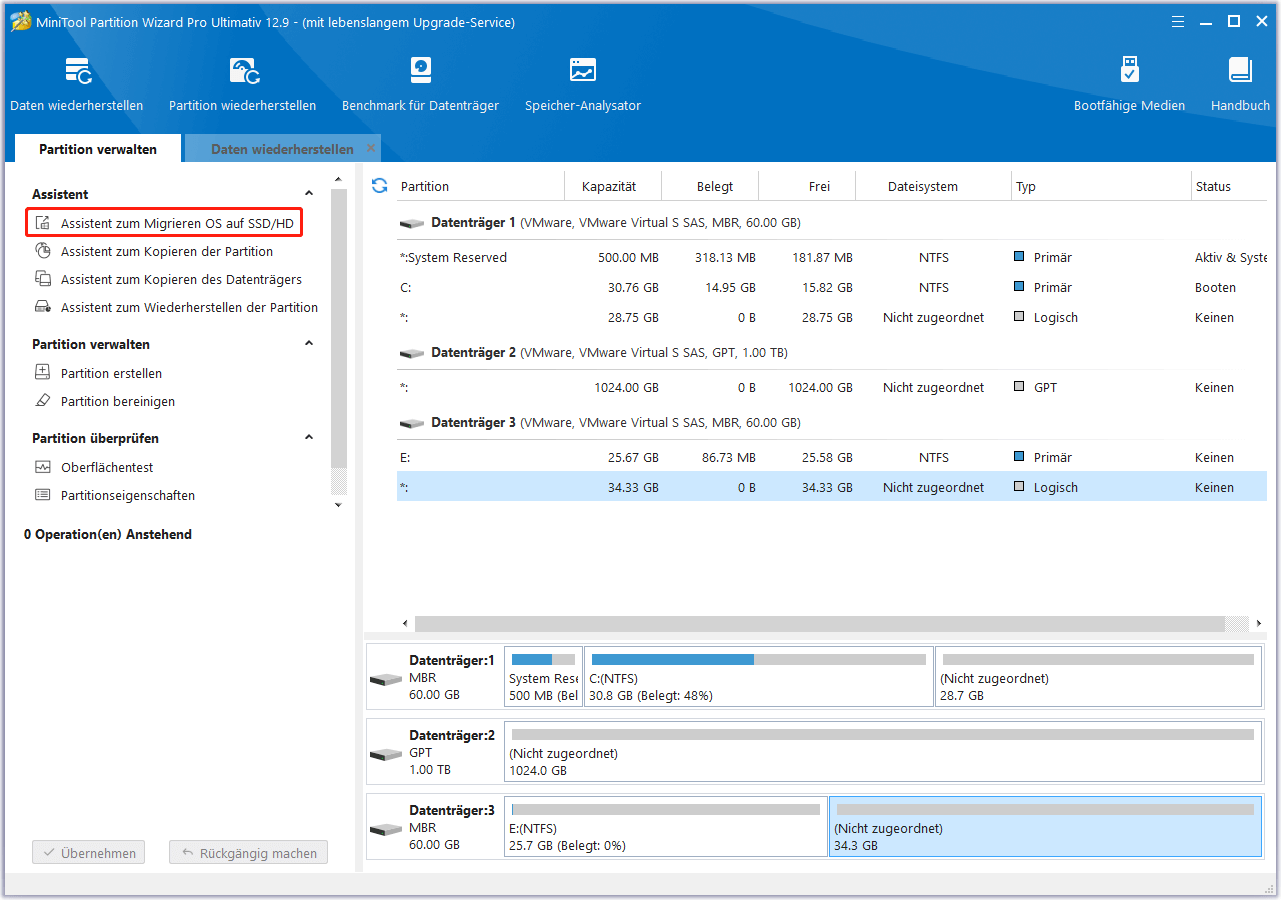Select the E: partition row
Screen dimensions: 1282x902
tap(832, 457)
